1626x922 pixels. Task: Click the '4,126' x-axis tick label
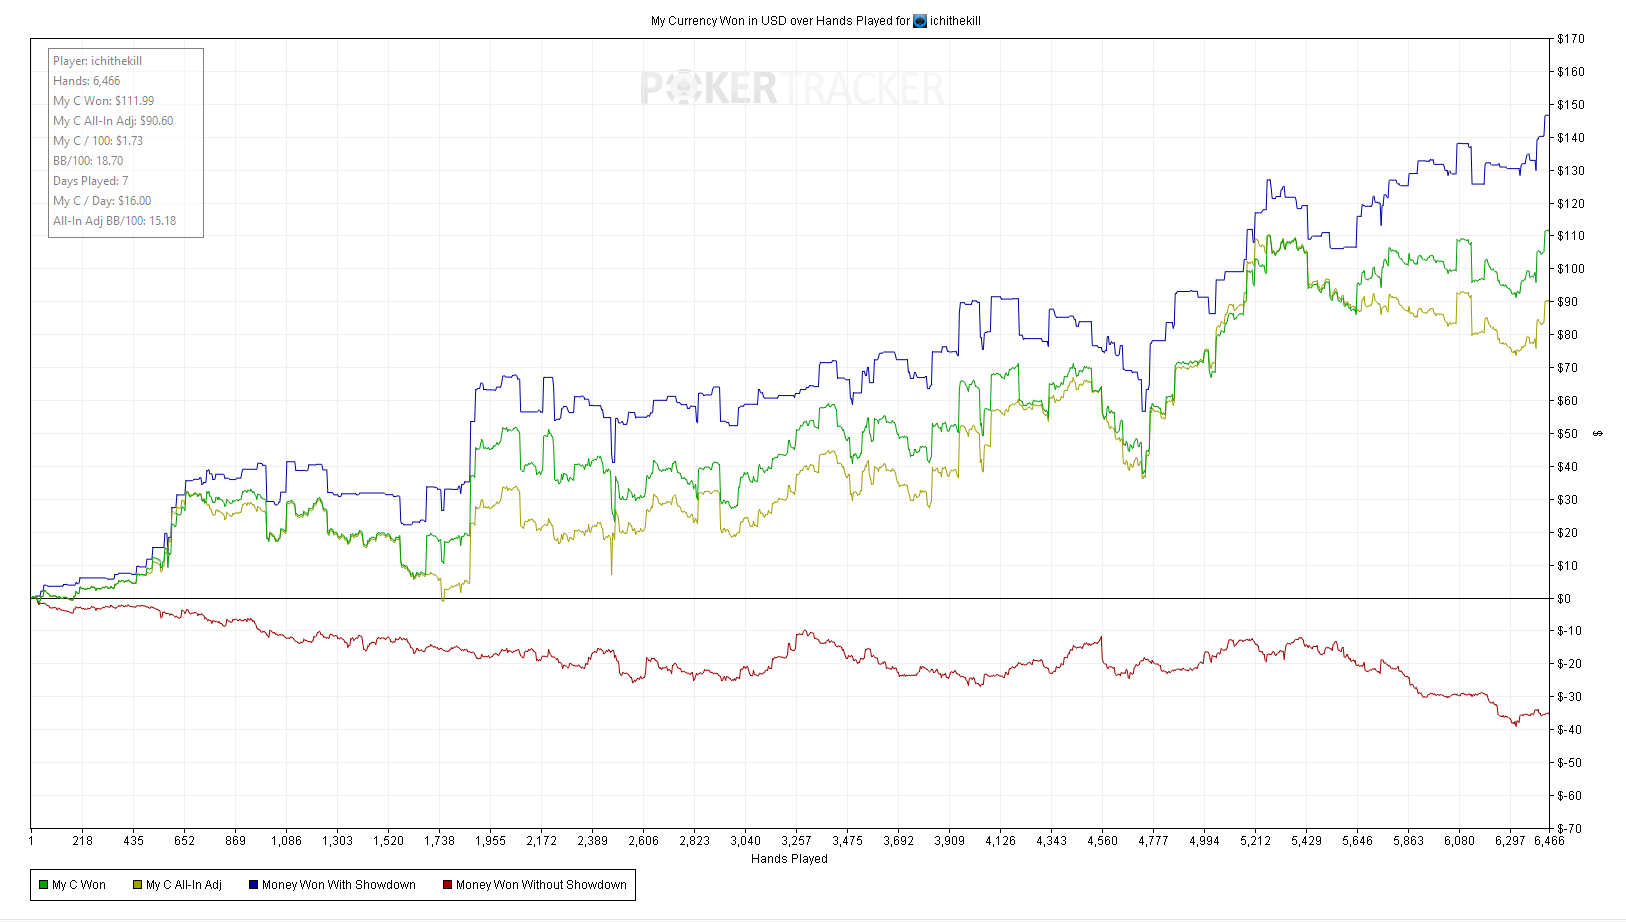[1001, 841]
